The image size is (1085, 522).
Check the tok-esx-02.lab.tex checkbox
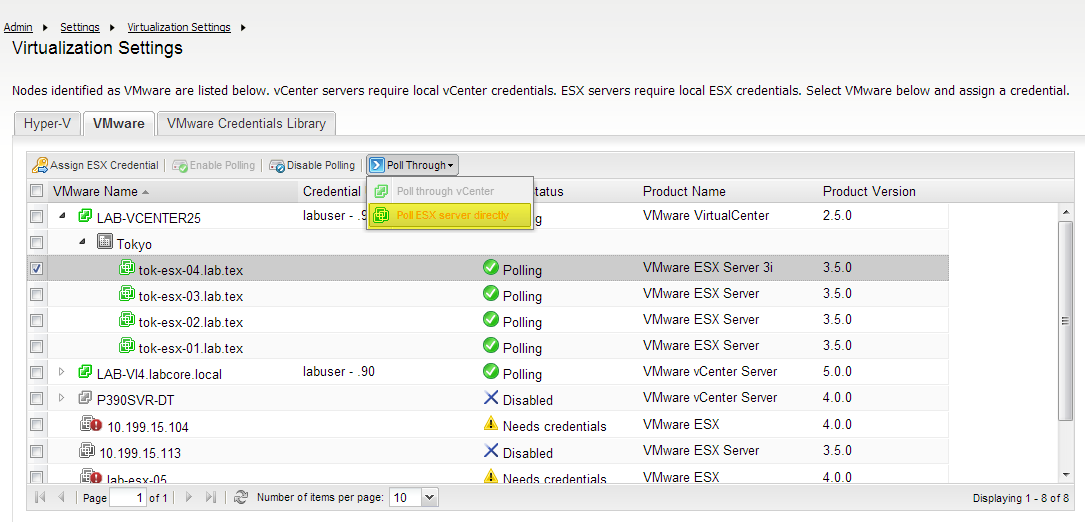click(37, 321)
